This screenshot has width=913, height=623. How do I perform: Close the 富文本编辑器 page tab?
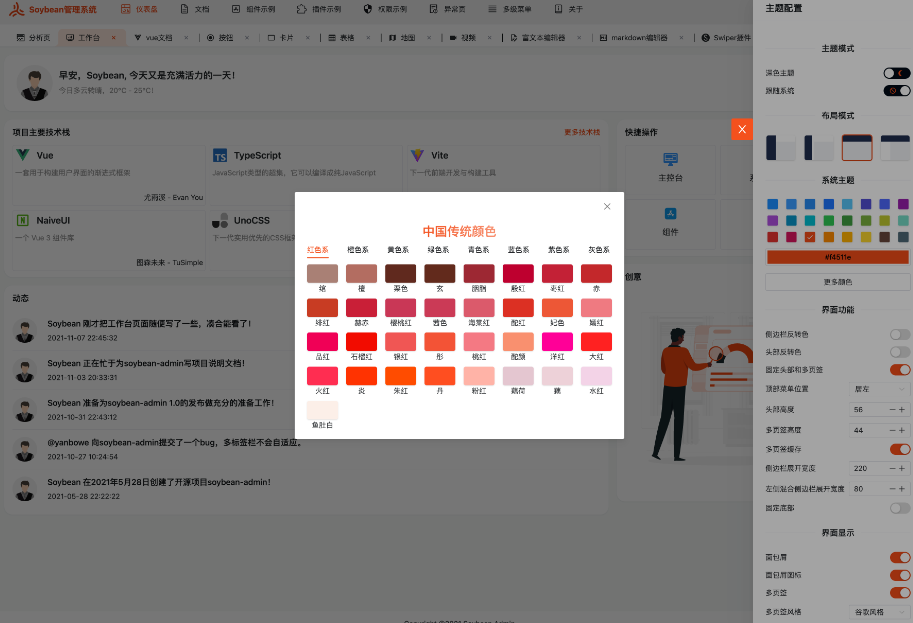pyautogui.click(x=579, y=38)
